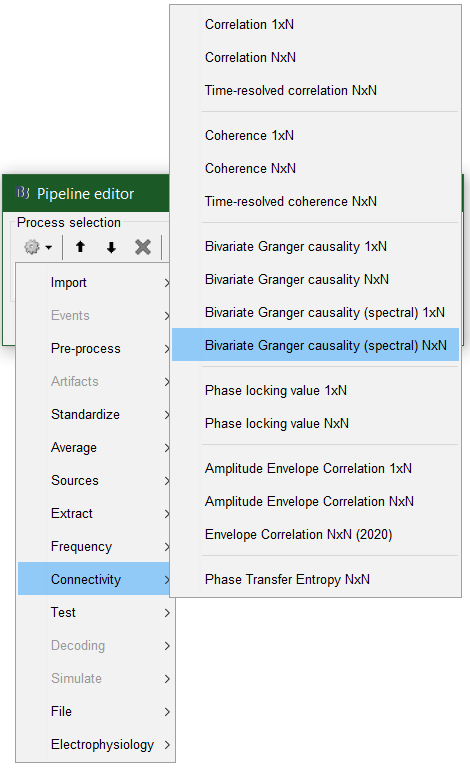Select Bivariate Granger causality (spectral) 1xN

click(315, 312)
